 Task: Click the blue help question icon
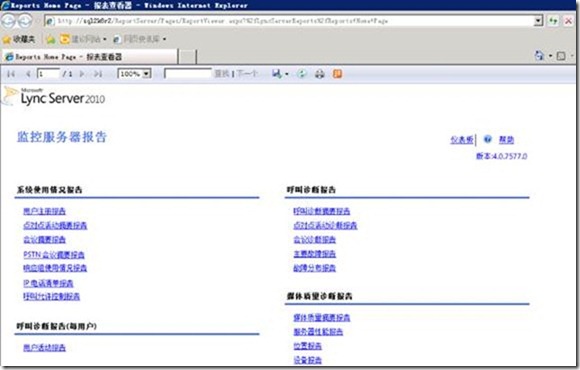pos(488,139)
